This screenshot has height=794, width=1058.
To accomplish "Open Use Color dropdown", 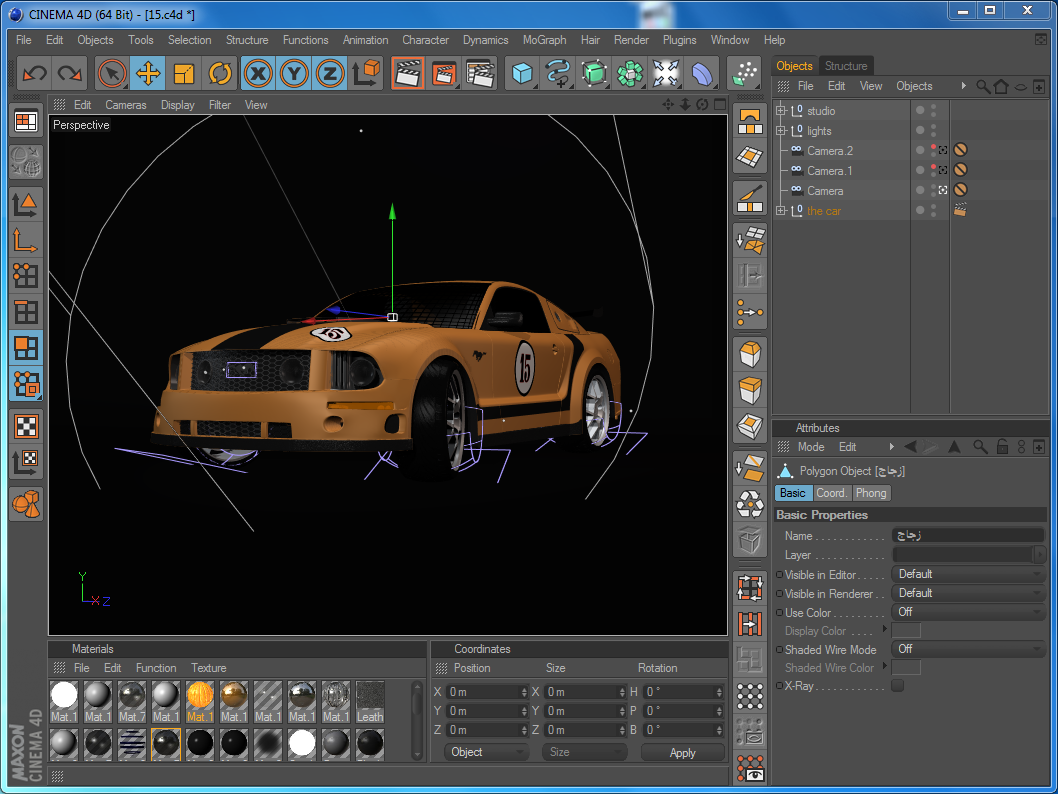I will (x=968, y=612).
